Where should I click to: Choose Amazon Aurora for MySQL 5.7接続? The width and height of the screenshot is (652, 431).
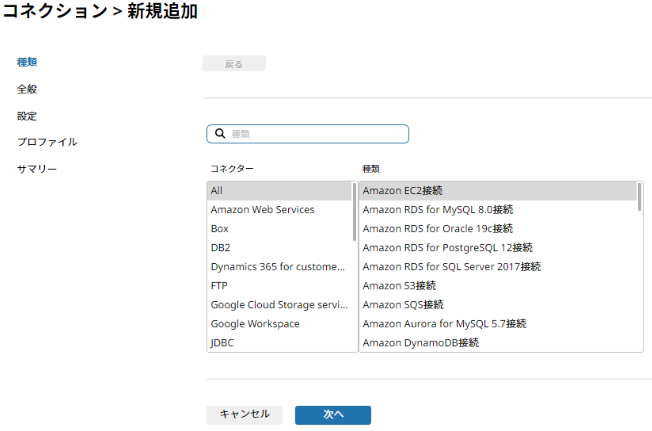point(498,324)
